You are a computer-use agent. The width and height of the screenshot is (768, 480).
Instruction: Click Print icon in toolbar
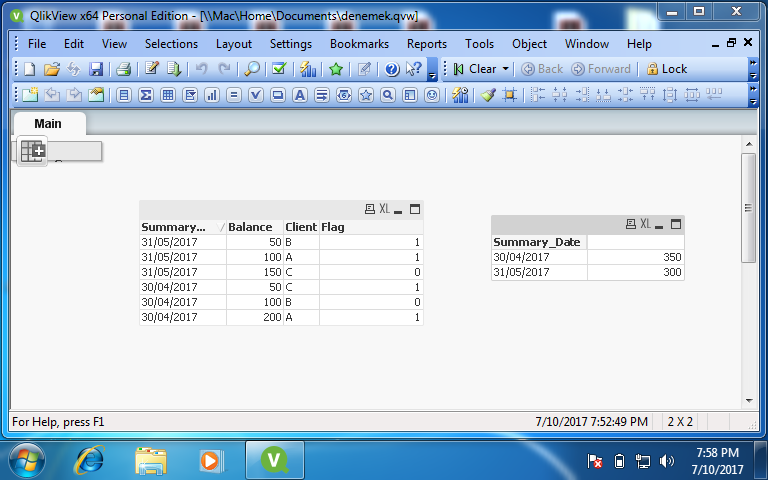tap(123, 69)
